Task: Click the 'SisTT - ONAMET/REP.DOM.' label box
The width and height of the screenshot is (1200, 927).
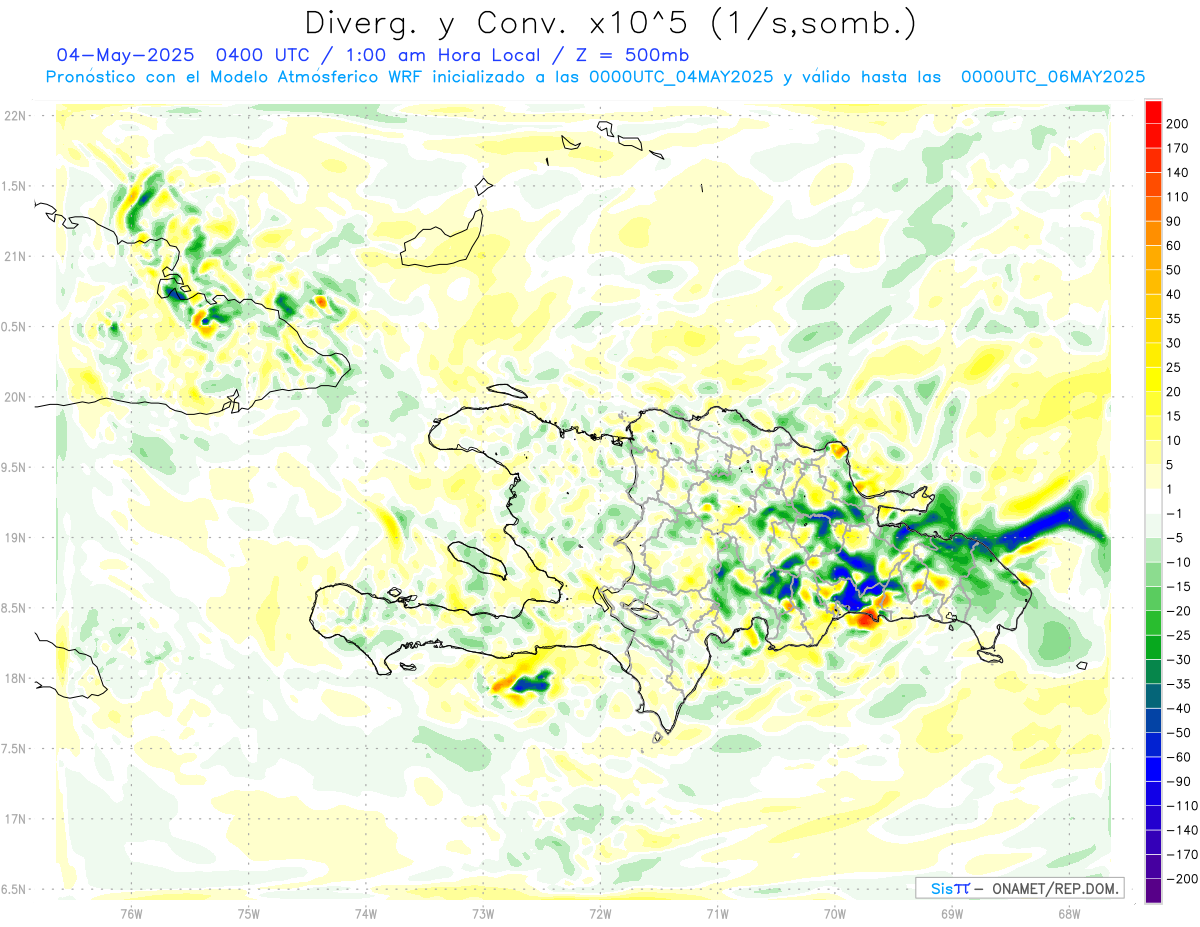Action: coord(1019,888)
